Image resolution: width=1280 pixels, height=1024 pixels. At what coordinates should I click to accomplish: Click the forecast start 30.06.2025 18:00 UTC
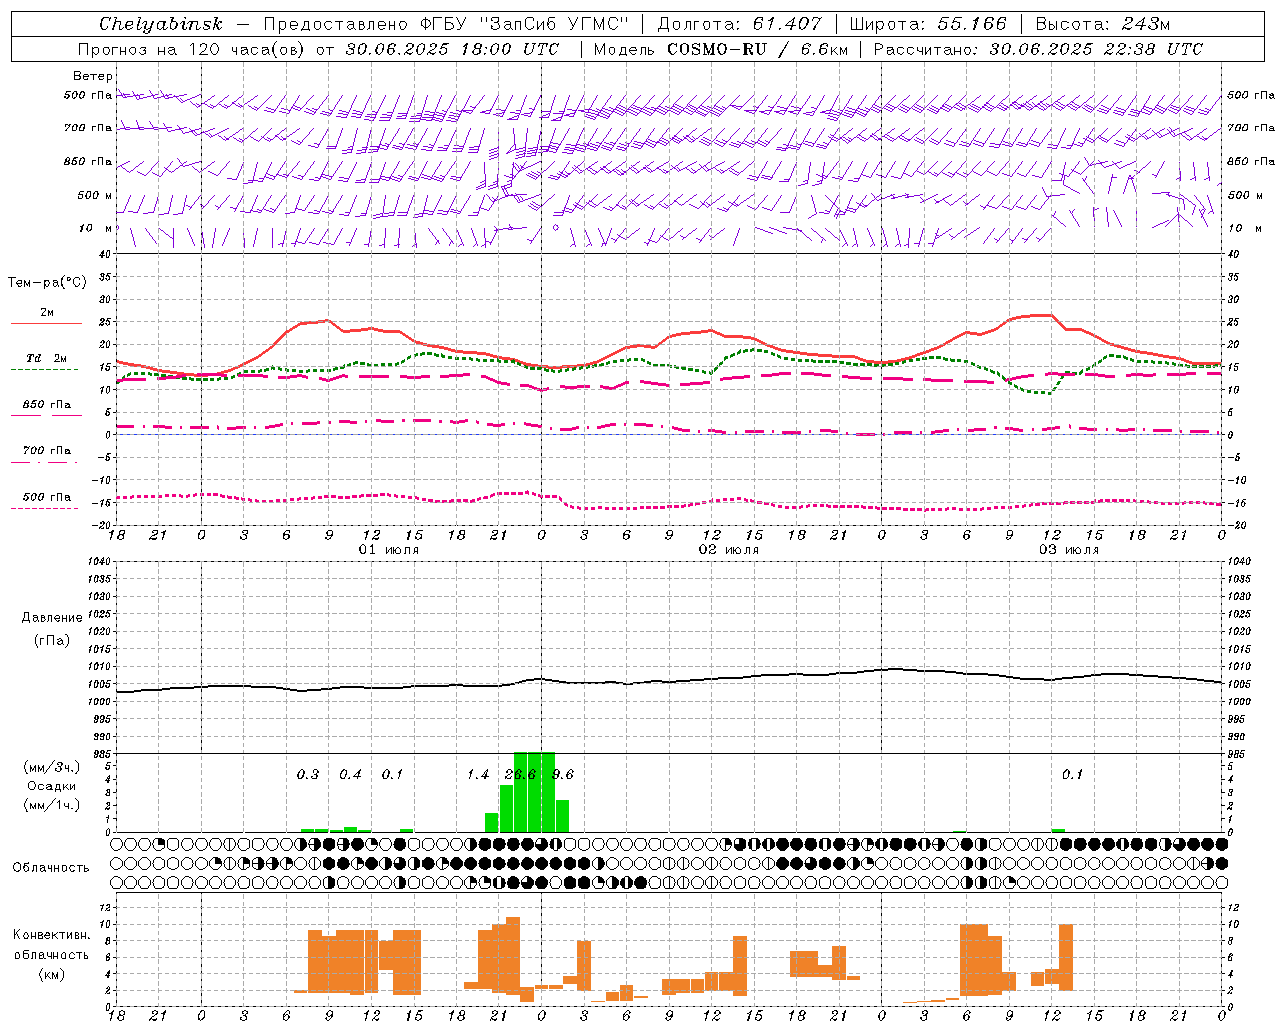[453, 49]
